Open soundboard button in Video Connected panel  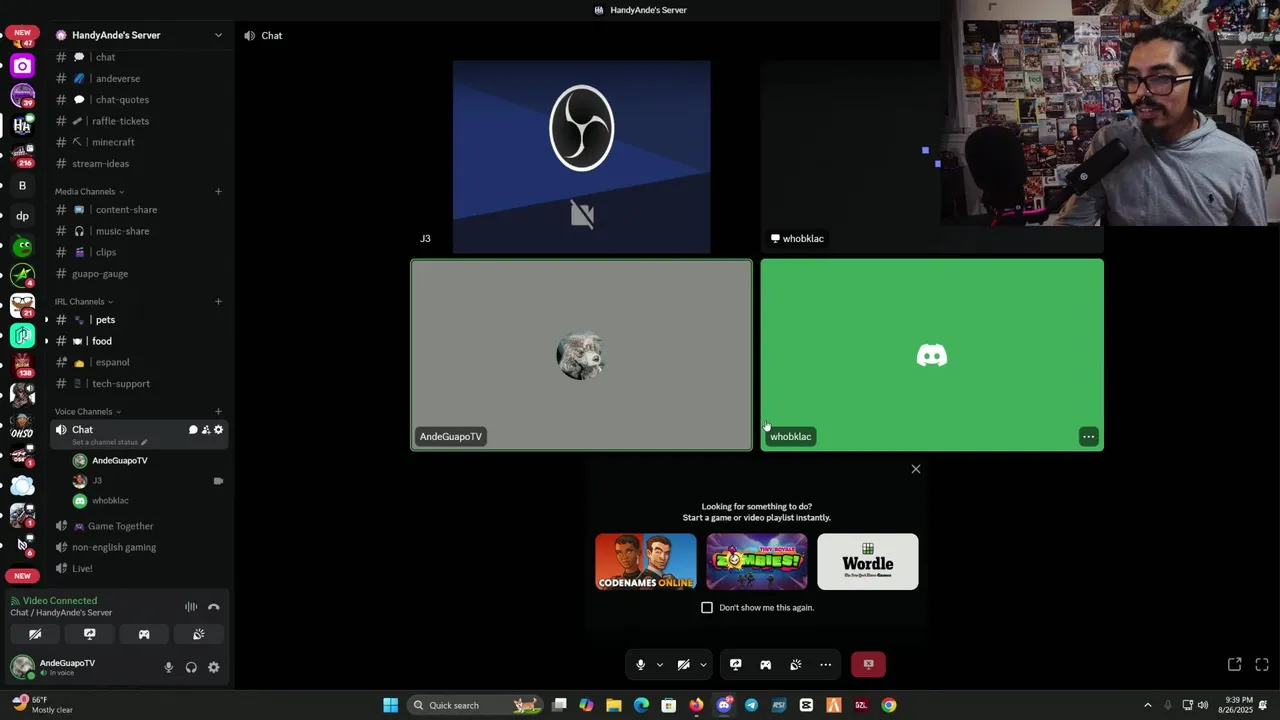click(198, 634)
